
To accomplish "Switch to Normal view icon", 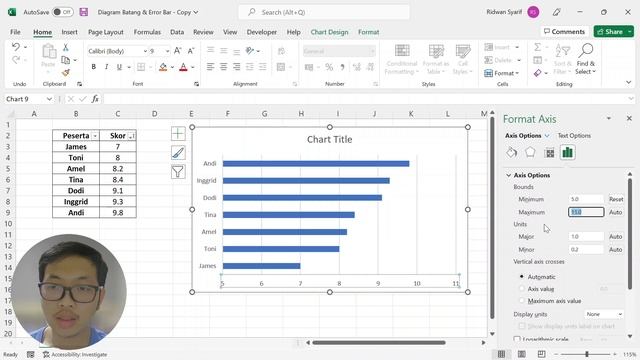I will (x=501, y=354).
